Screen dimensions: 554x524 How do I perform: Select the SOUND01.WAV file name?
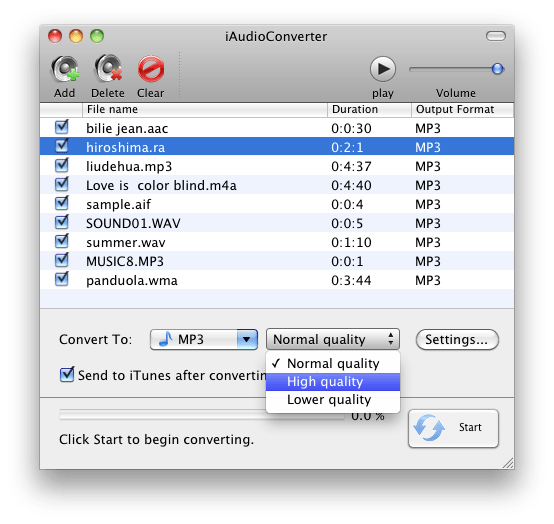click(x=133, y=224)
